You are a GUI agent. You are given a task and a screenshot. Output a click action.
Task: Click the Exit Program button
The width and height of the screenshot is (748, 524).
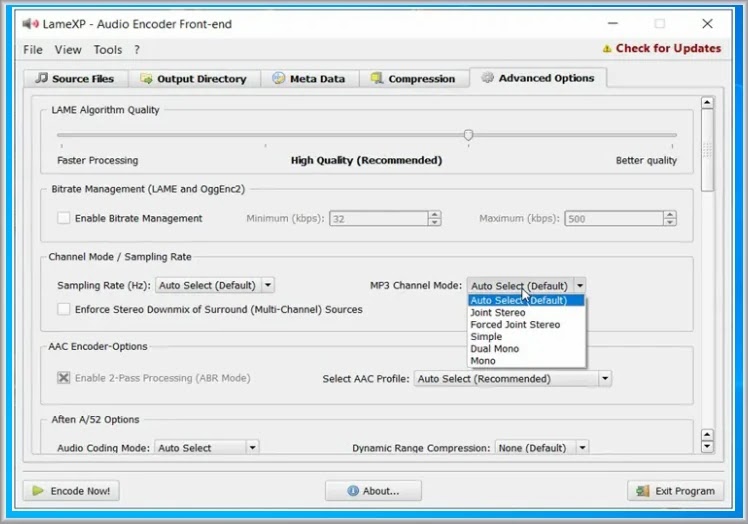click(675, 491)
